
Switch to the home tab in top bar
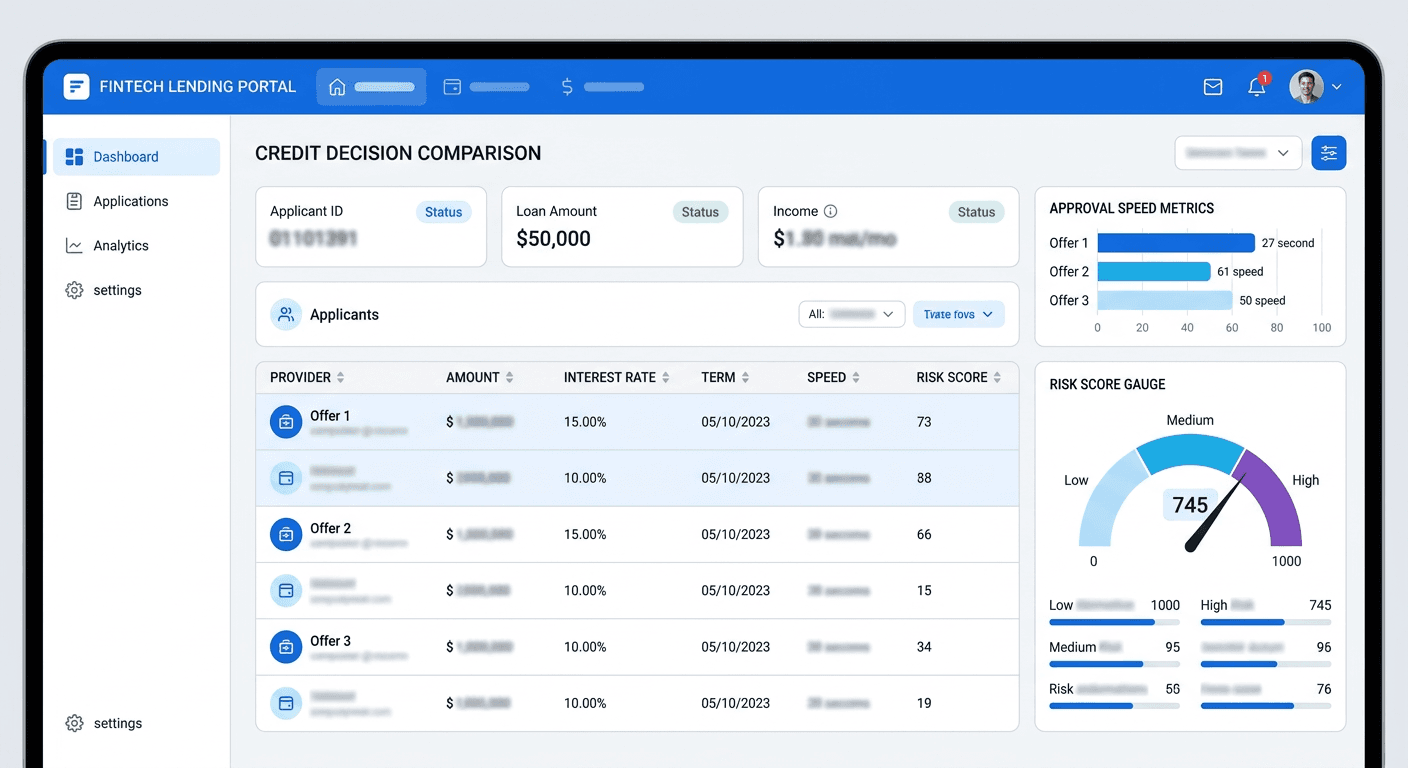point(371,87)
